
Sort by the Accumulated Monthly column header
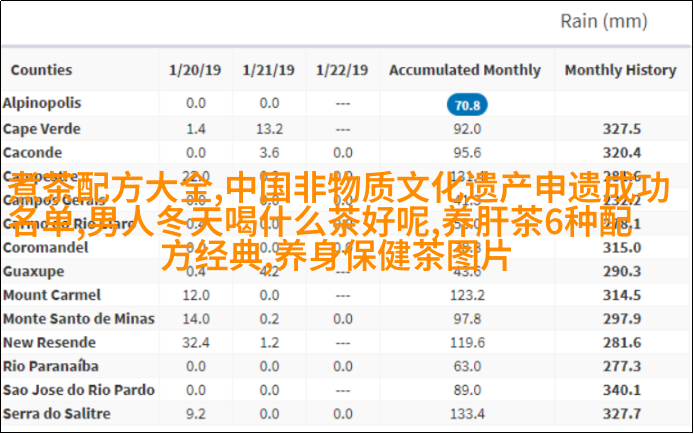(465, 70)
